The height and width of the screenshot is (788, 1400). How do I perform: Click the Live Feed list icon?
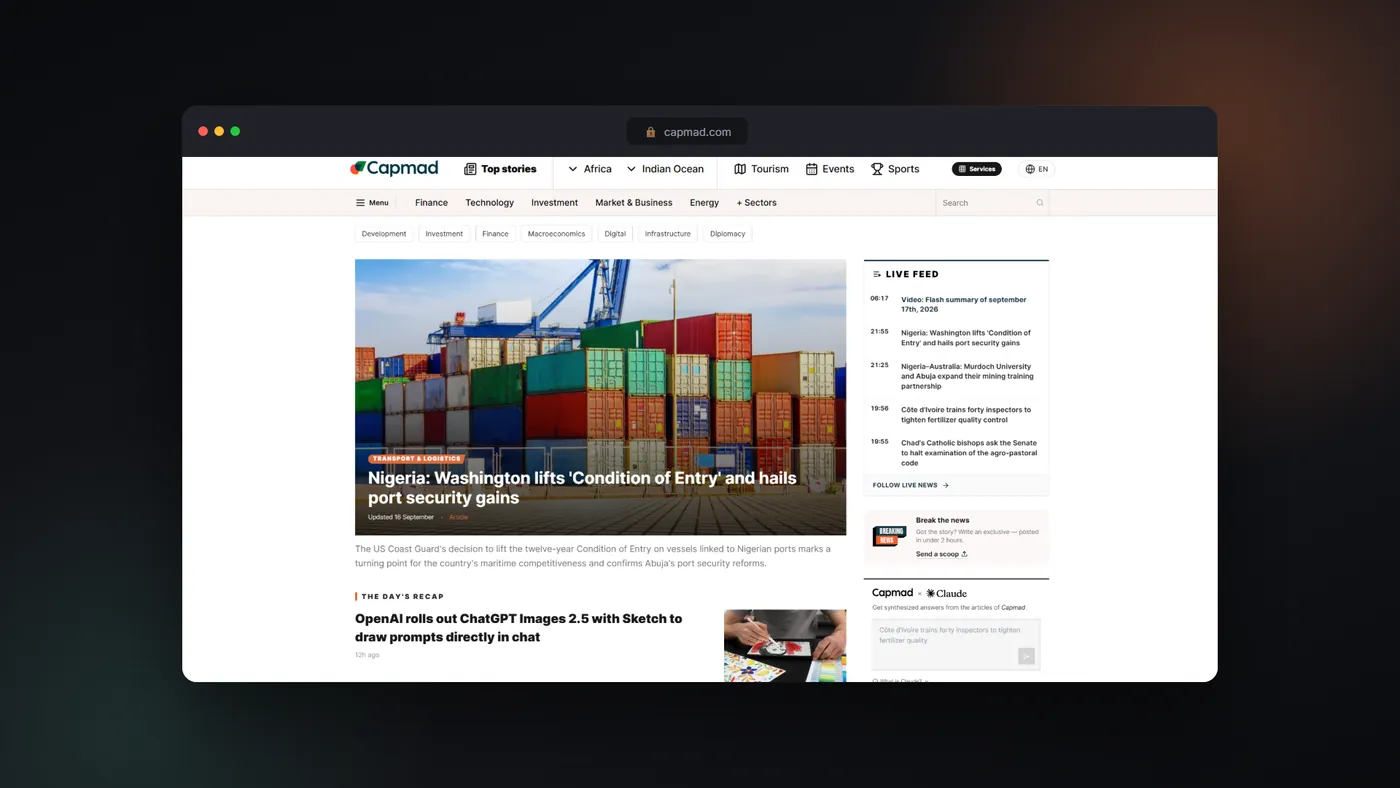[x=877, y=274]
